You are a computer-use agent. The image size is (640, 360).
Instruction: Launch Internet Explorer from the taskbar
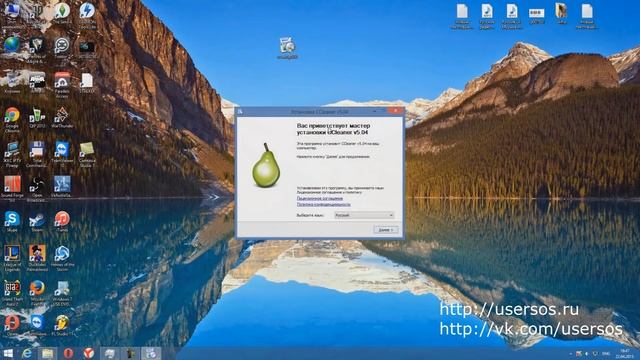(x=27, y=353)
